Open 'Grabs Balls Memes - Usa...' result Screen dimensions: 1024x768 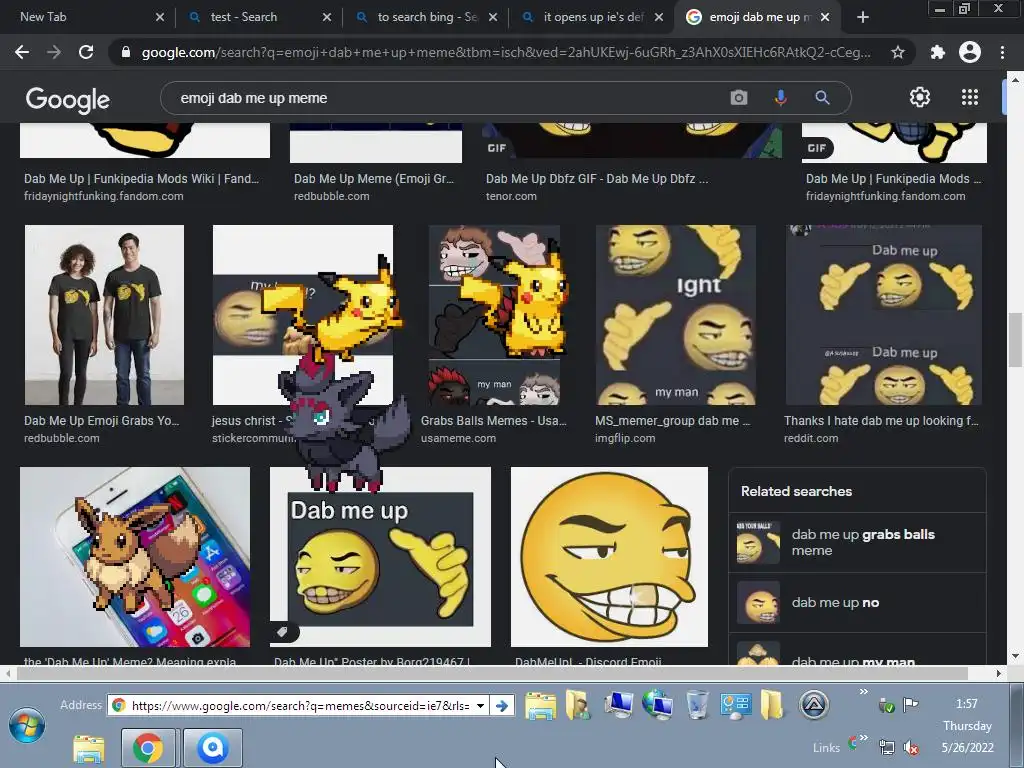coord(494,421)
